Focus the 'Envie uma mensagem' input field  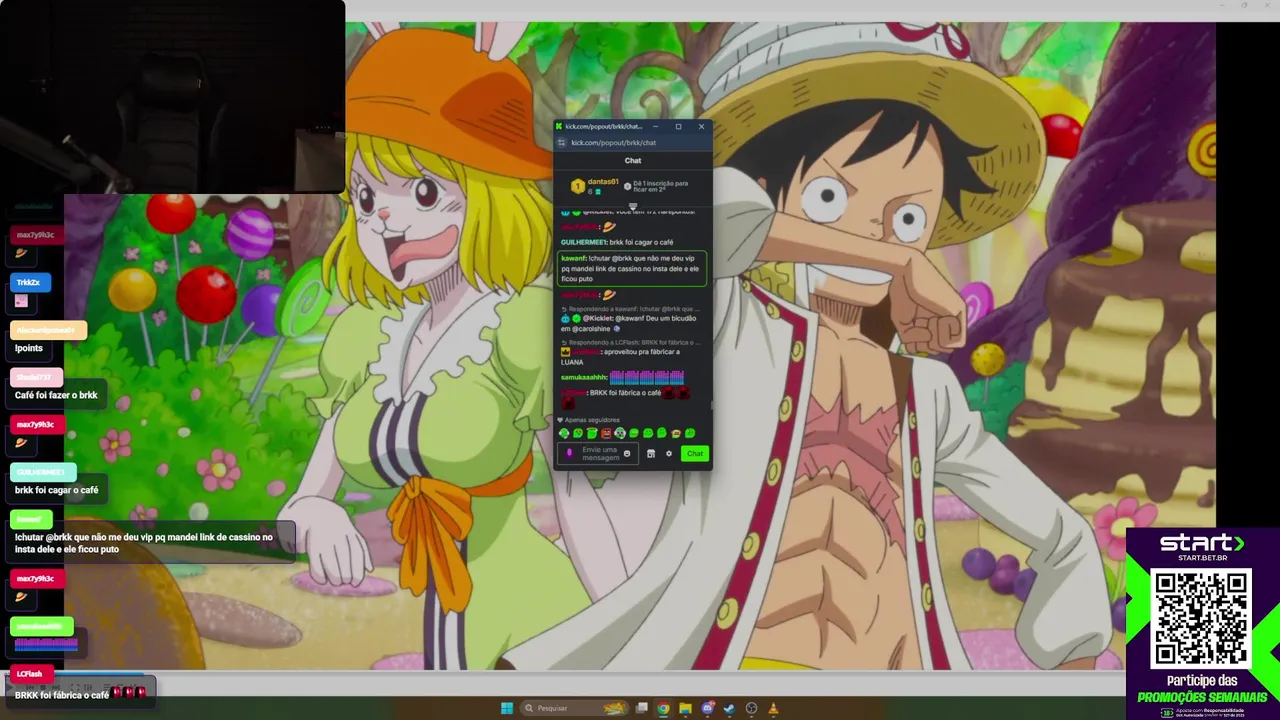pos(598,454)
